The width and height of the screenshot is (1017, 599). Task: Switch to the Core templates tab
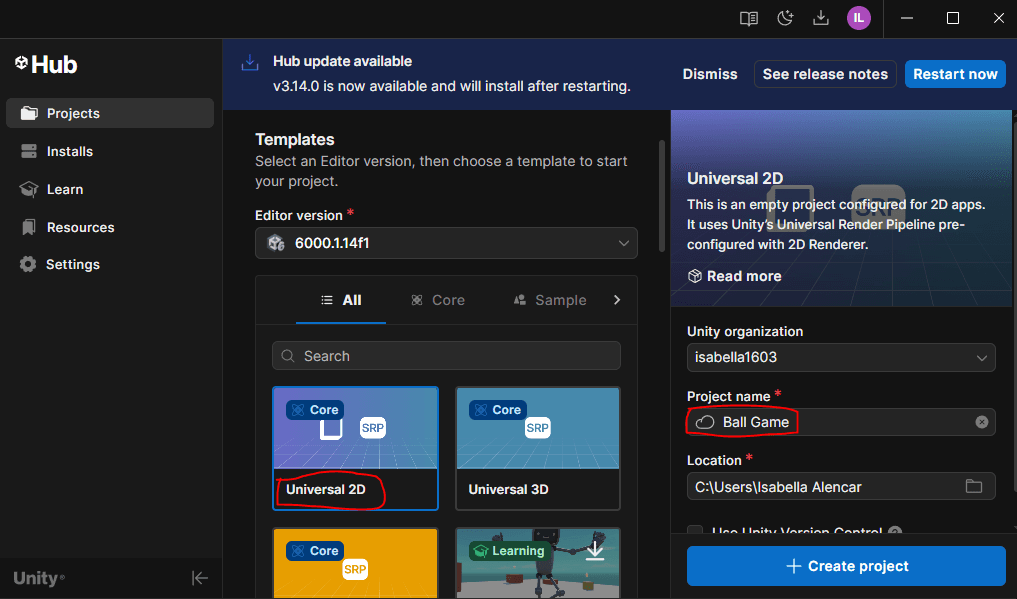pyautogui.click(x=438, y=300)
